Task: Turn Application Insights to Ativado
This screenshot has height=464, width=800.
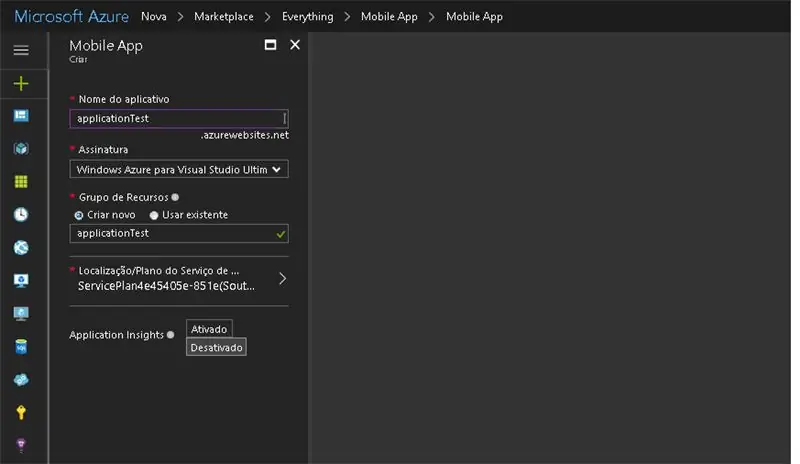Action: pos(209,329)
